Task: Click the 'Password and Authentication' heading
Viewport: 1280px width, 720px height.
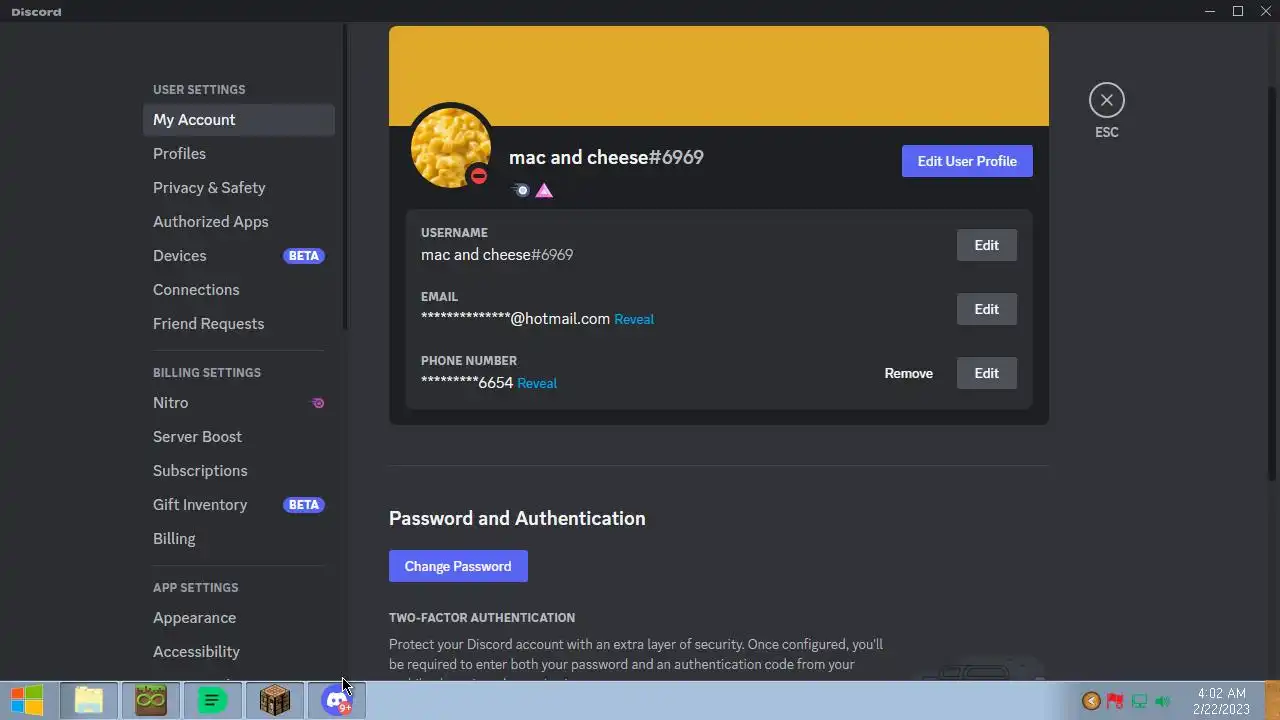Action: [x=517, y=518]
